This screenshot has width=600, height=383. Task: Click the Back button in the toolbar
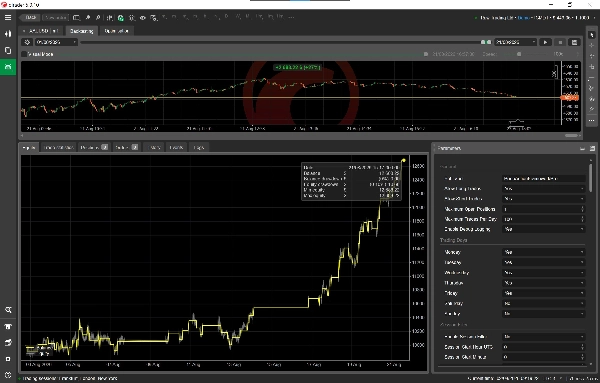tap(30, 18)
